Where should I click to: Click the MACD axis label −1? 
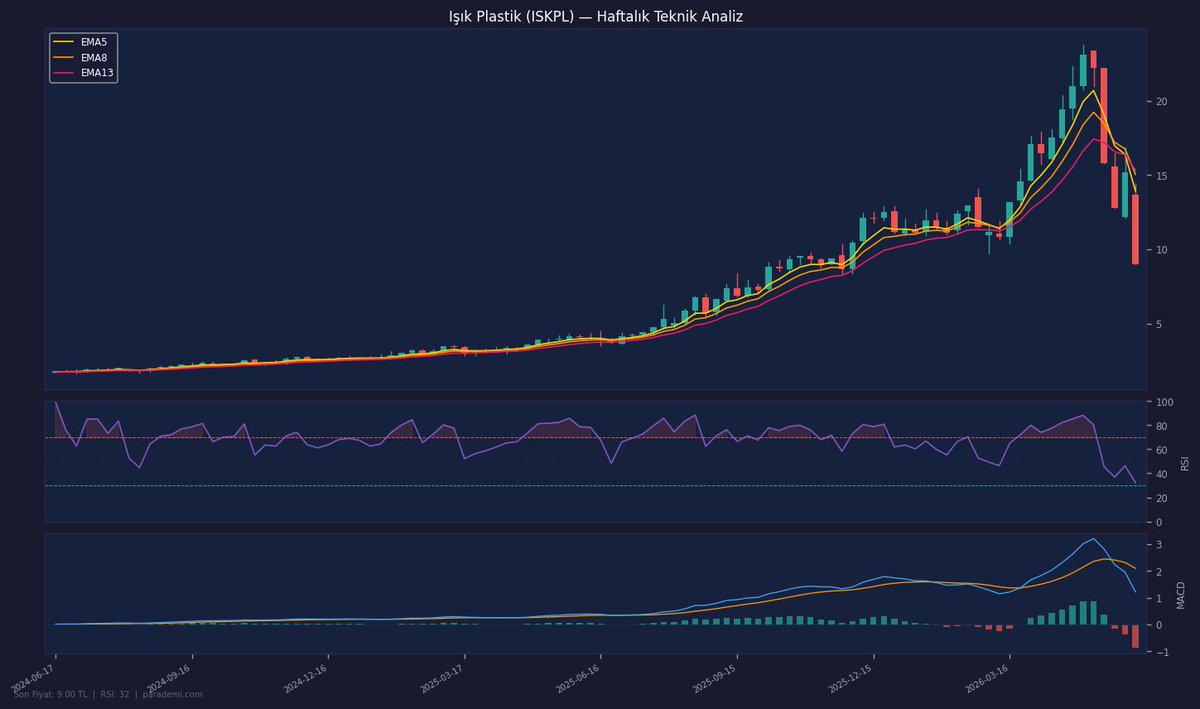tap(1162, 652)
